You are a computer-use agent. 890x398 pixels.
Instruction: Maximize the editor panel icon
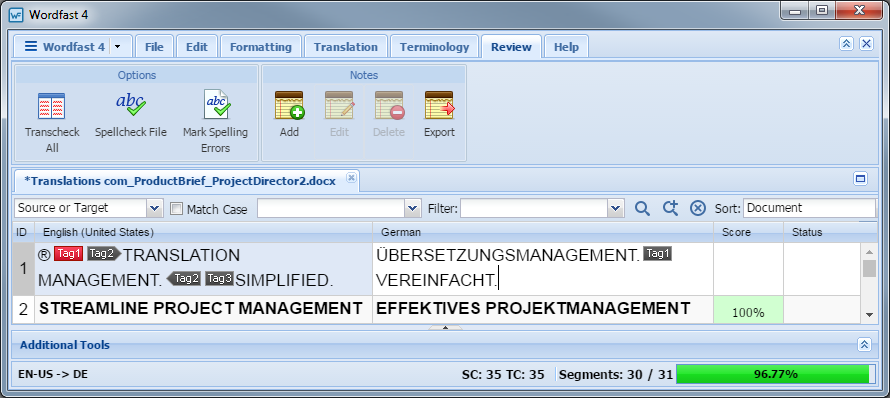860,179
